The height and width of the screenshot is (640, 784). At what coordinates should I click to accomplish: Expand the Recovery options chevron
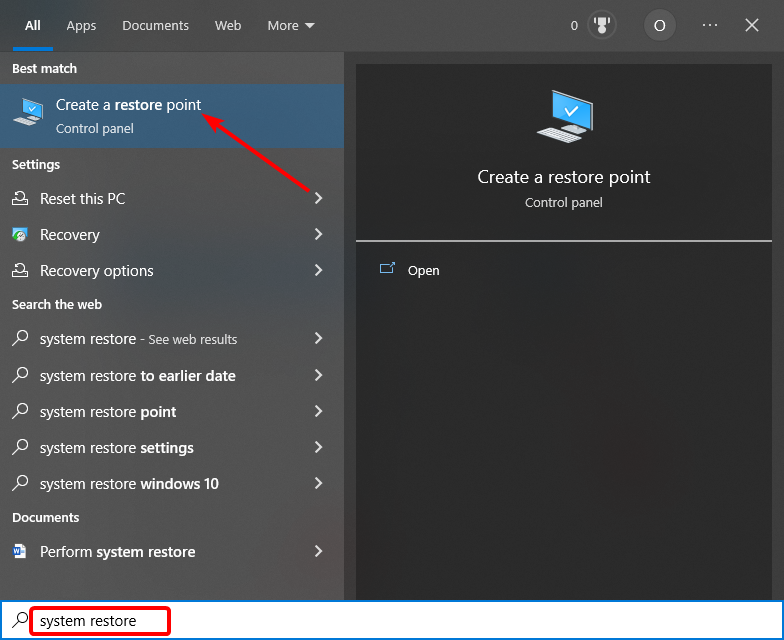318,270
